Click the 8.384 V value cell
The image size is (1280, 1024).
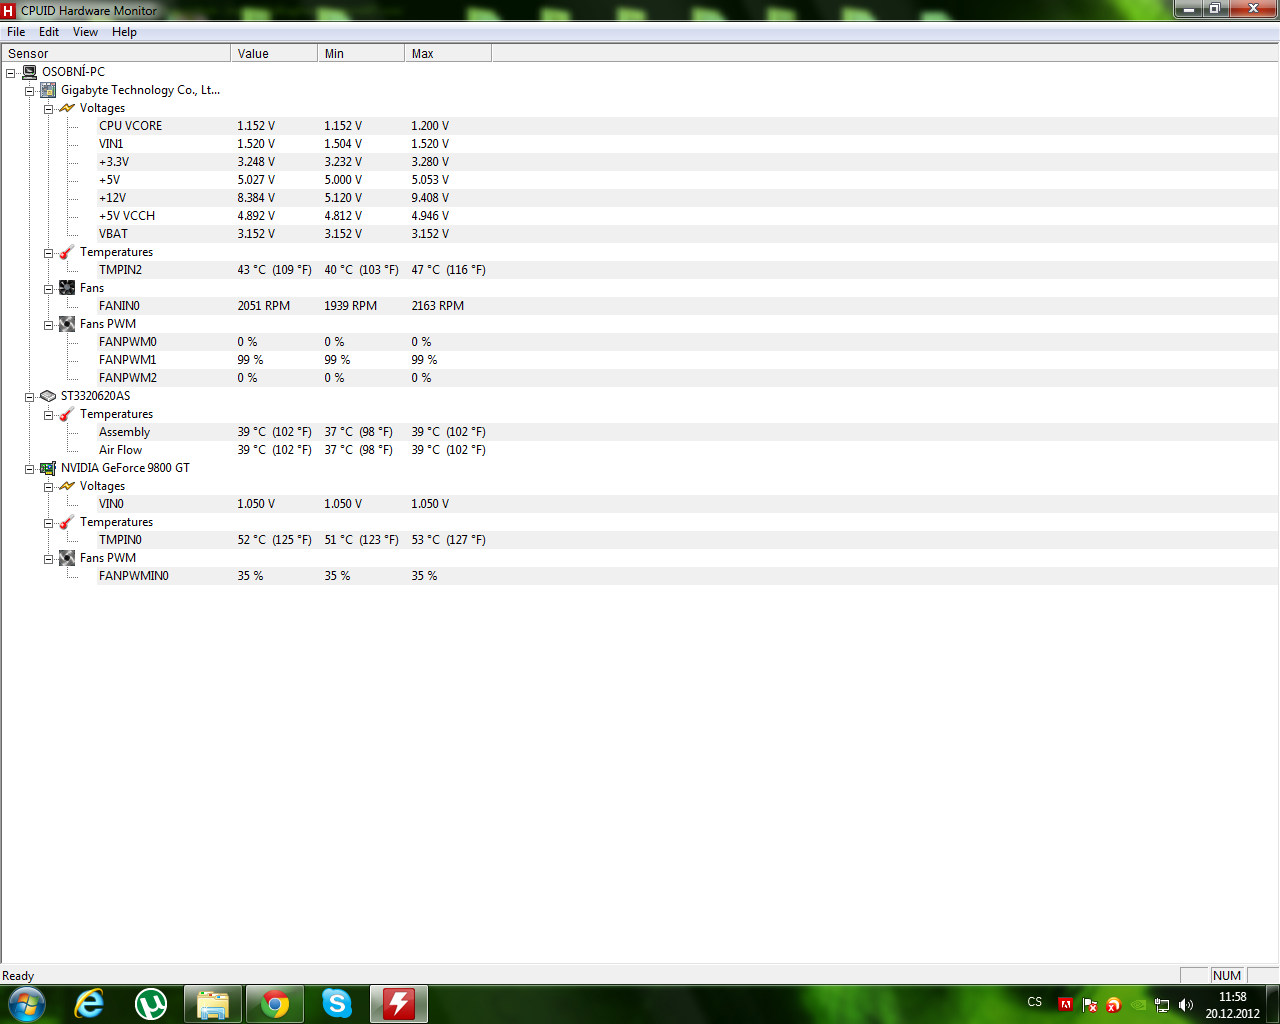pos(256,198)
